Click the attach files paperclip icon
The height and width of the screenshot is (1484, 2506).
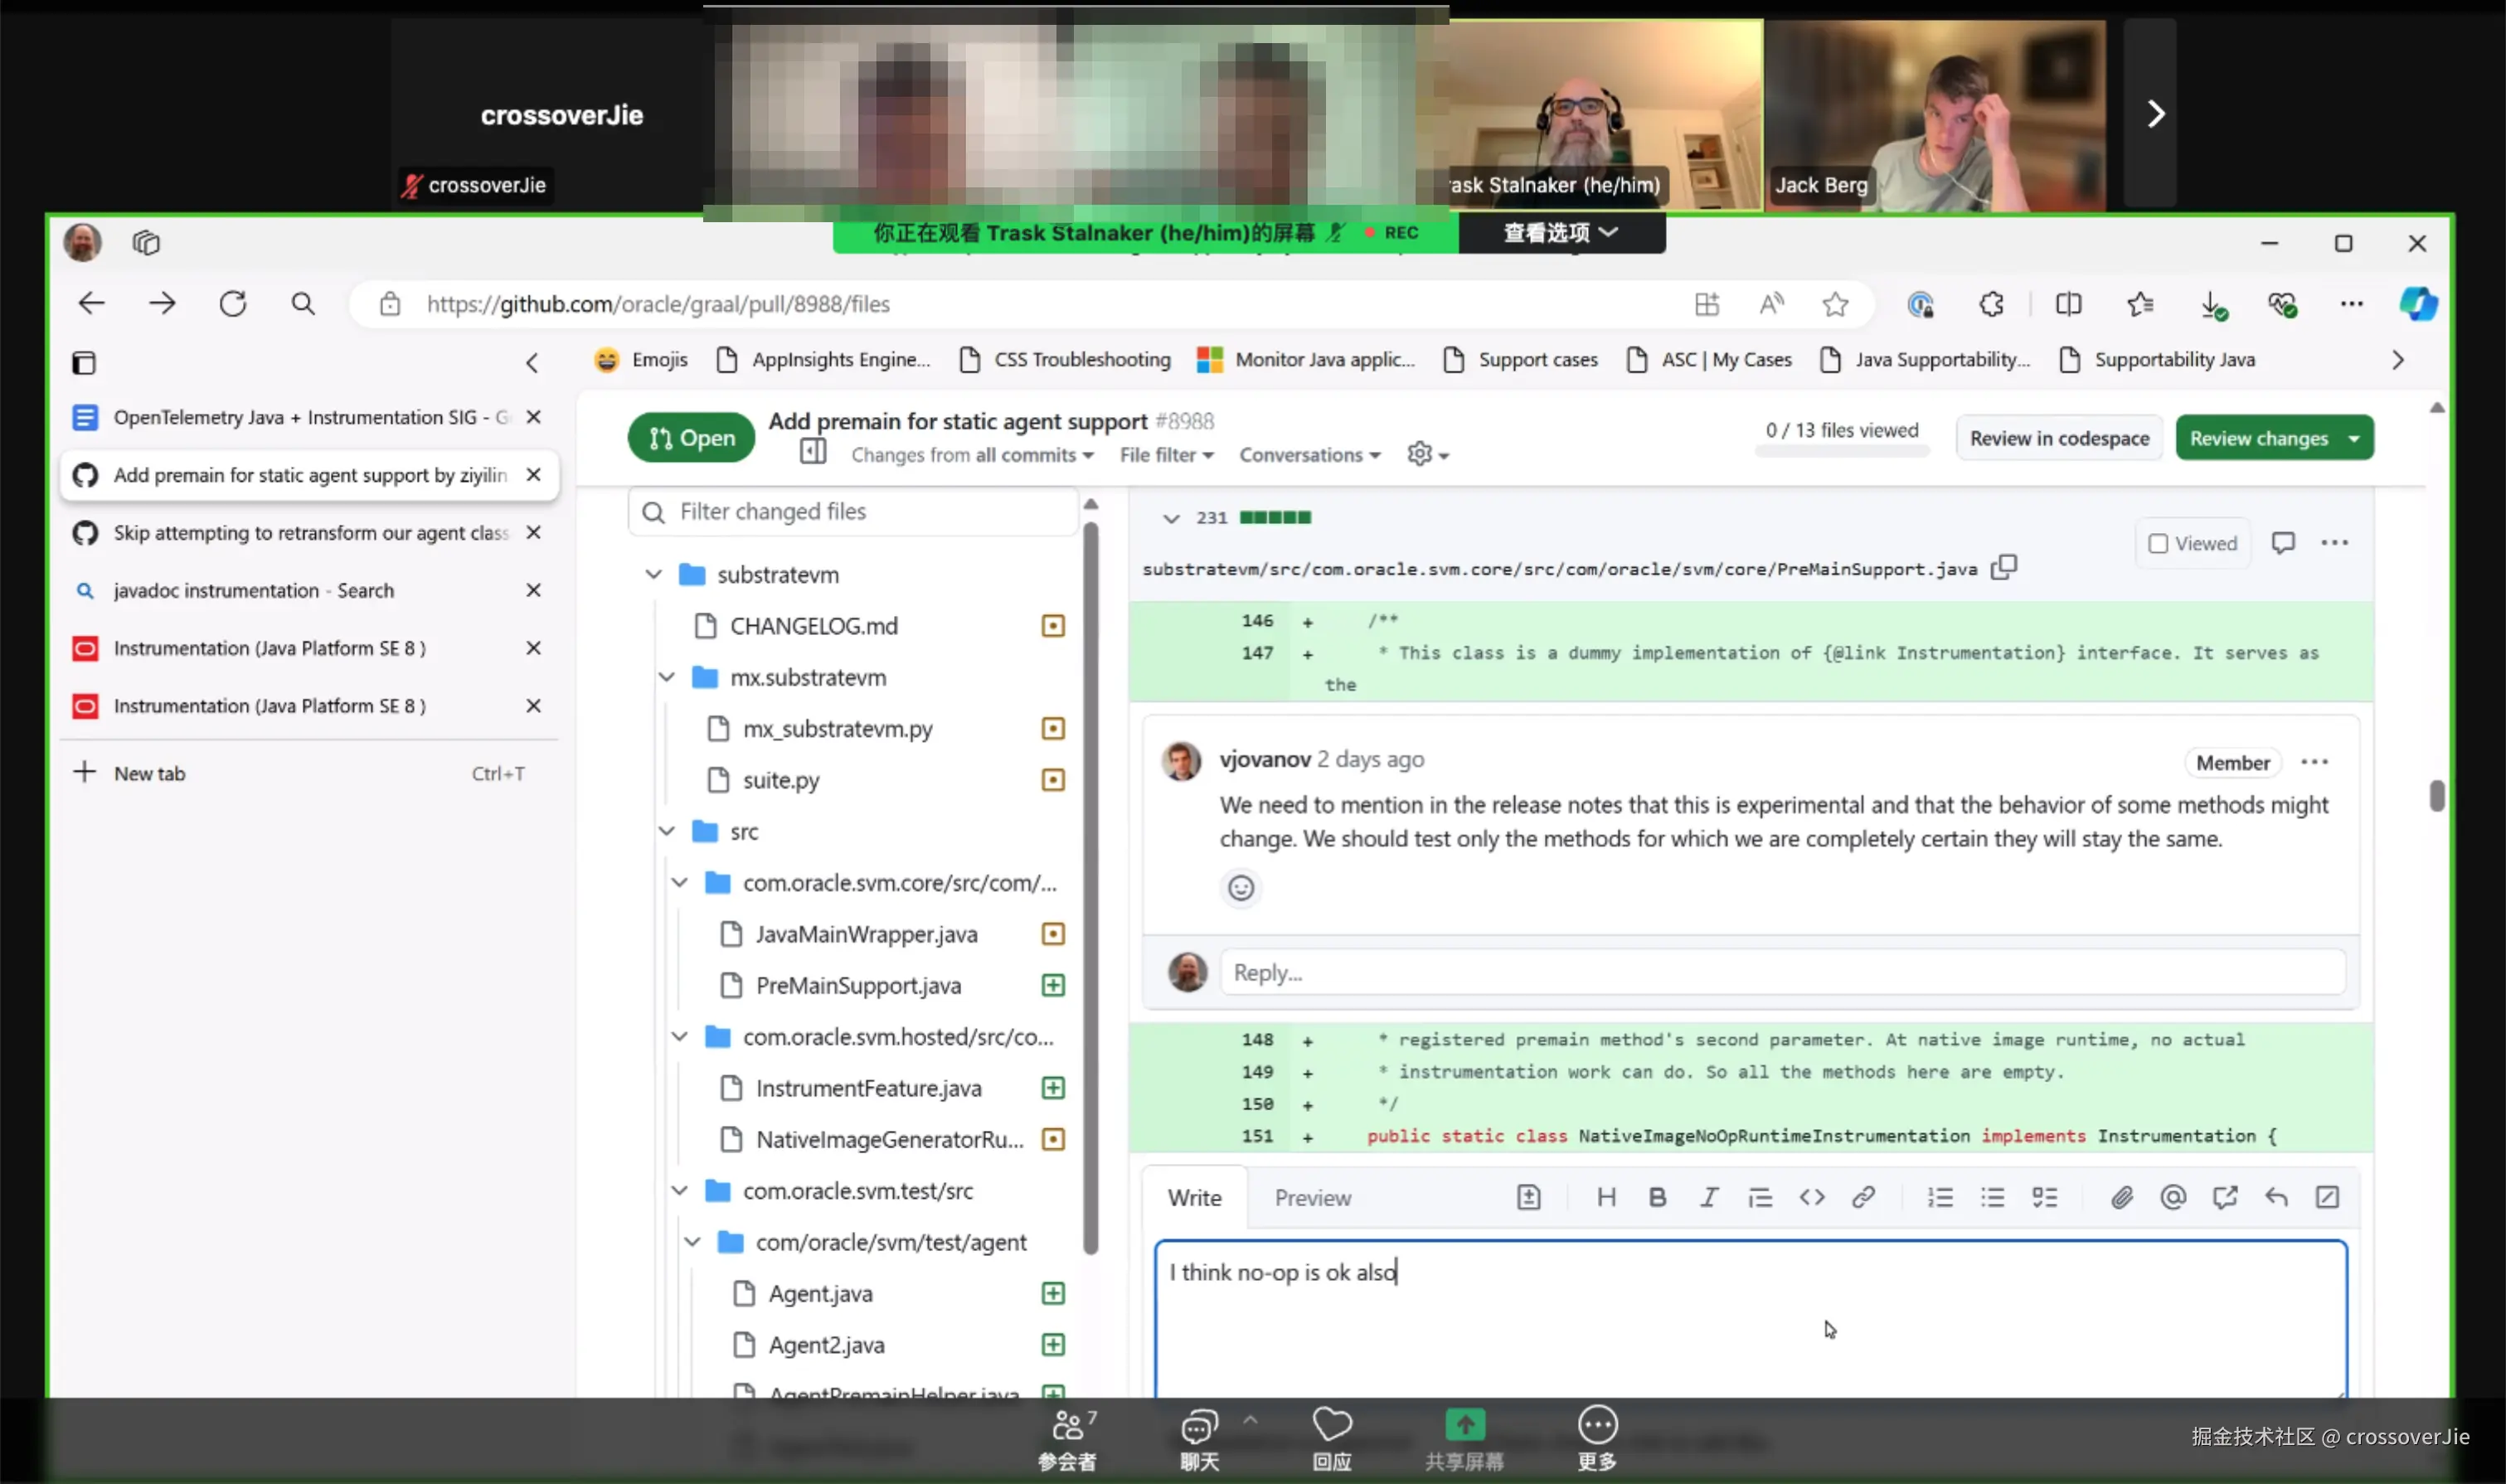coord(2121,1197)
